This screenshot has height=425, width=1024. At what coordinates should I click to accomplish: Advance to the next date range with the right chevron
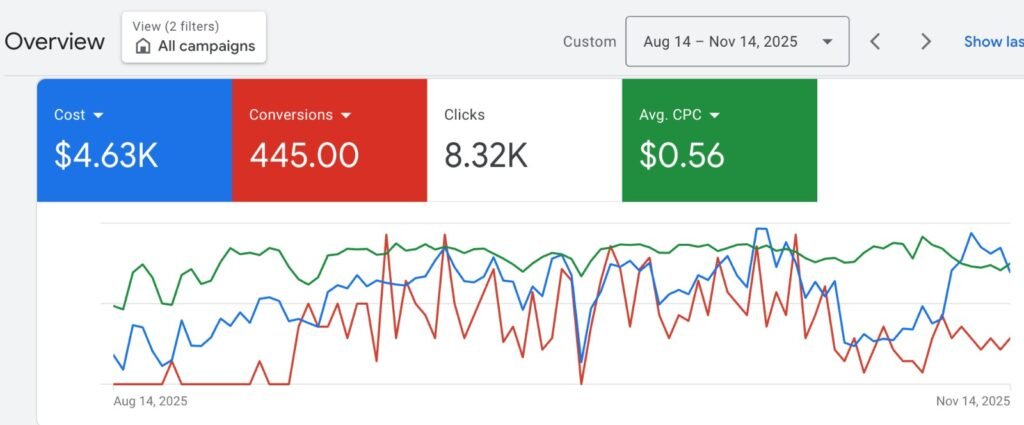pyautogui.click(x=926, y=41)
